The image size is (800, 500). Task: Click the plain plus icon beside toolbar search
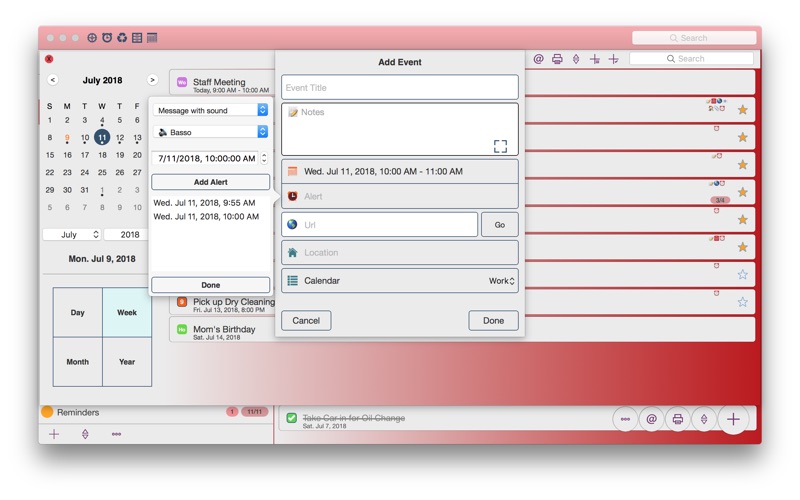(x=614, y=59)
